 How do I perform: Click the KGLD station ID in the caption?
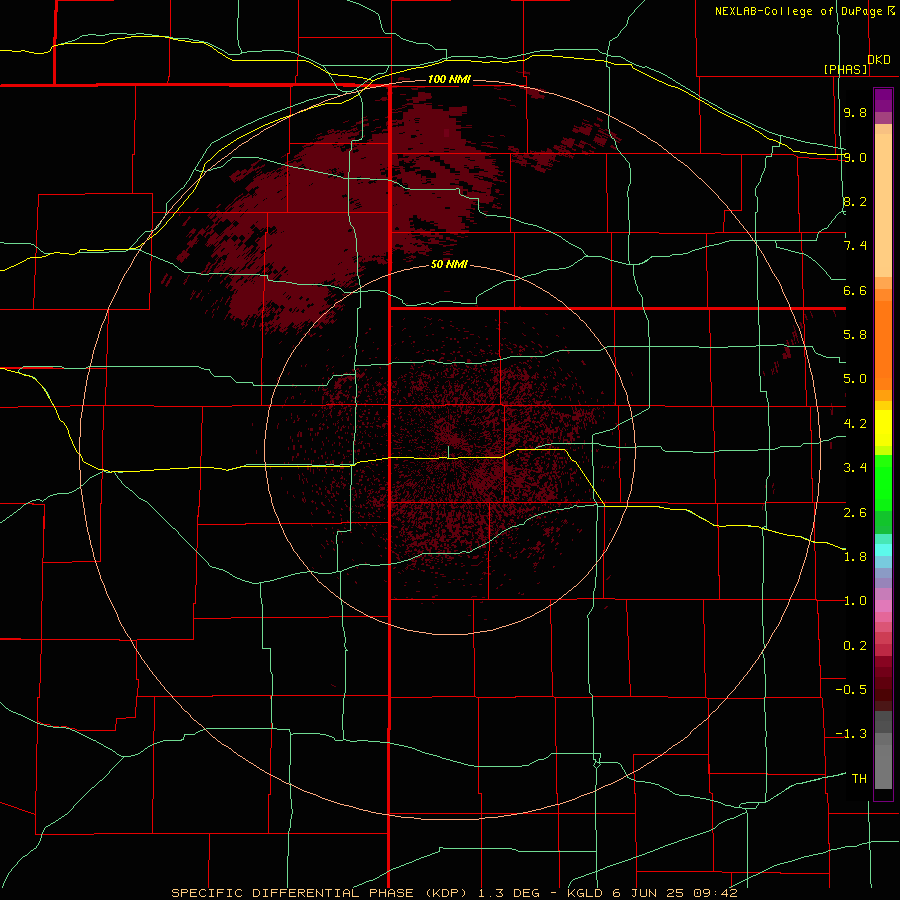pos(585,893)
